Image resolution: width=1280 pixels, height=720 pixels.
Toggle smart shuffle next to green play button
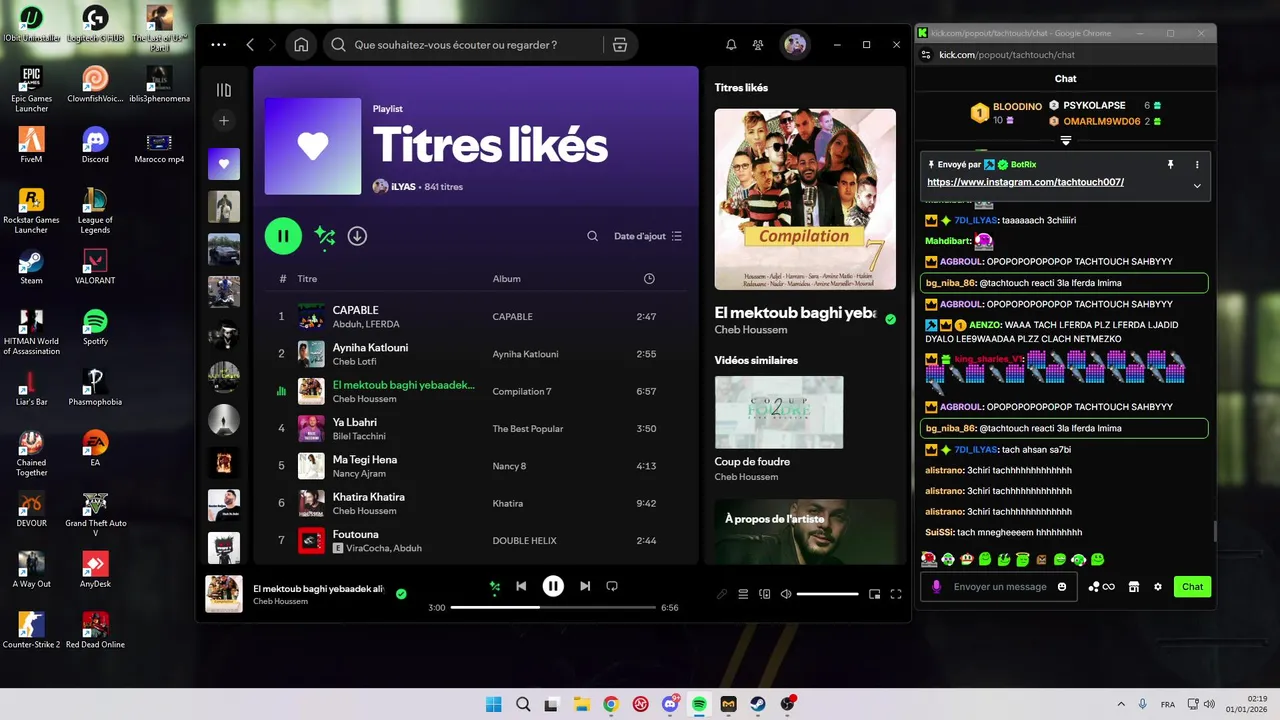324,236
